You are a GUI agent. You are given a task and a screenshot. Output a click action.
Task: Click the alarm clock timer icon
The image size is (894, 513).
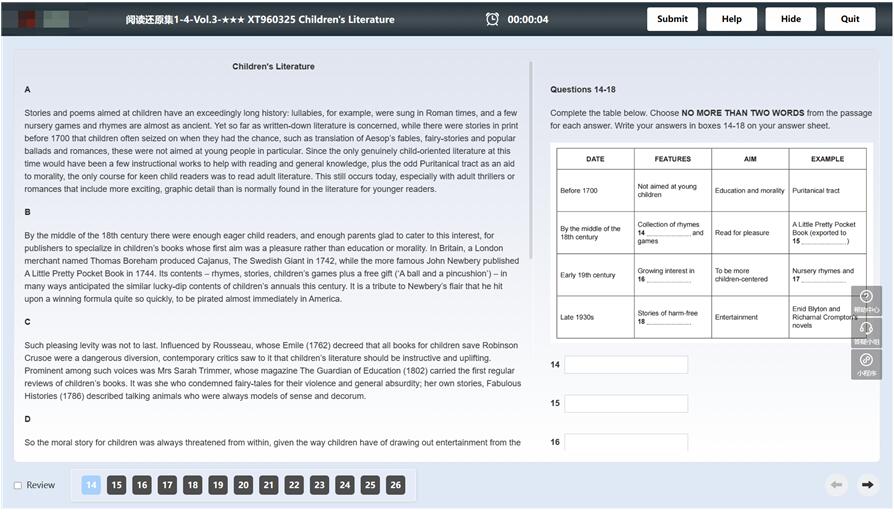[492, 19]
